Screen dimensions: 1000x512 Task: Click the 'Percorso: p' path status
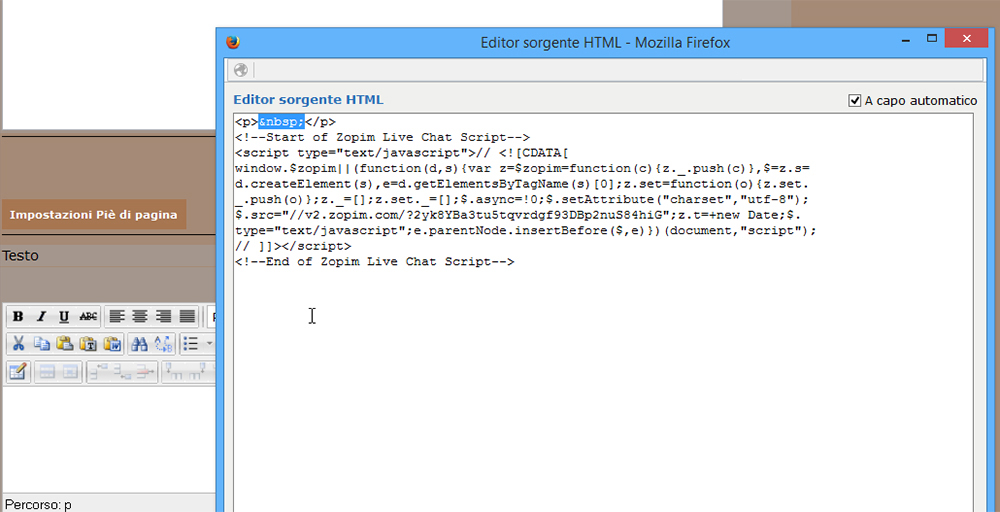tap(38, 504)
